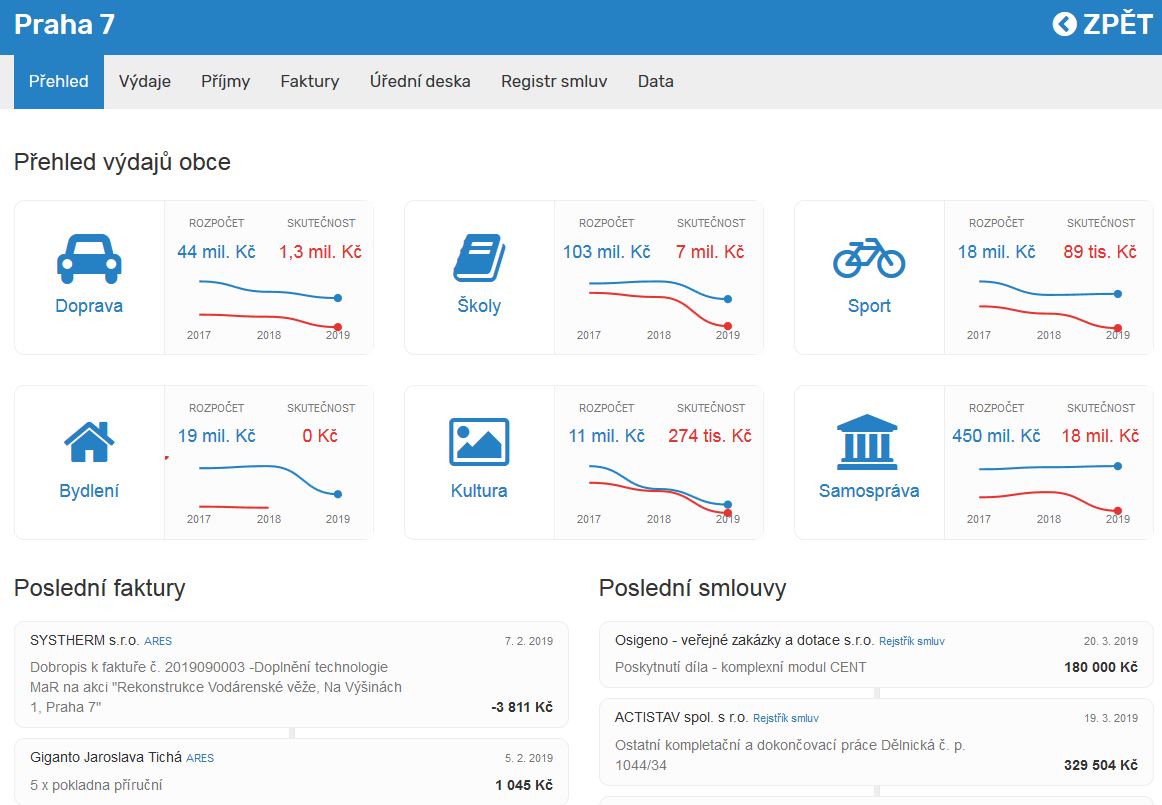
Task: Click the 2019 red data point on Školy chart
Action: pos(727,326)
